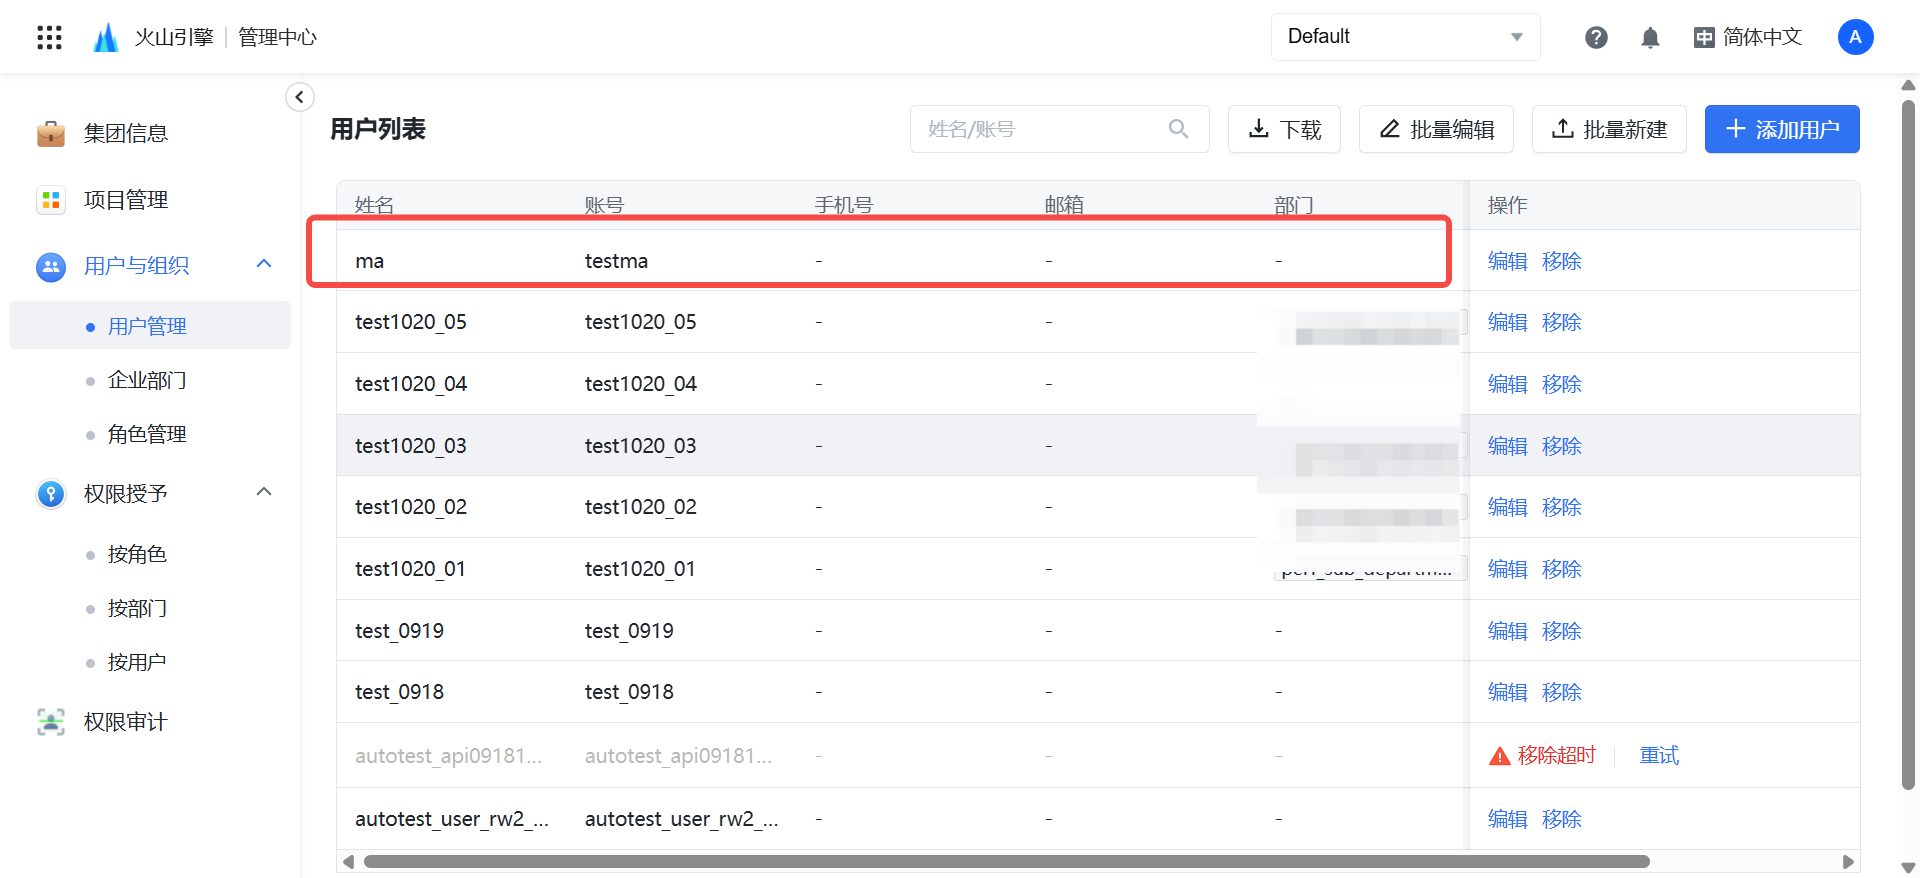Click the 项目管理 grid icon
Screen dimensions: 1920x878
click(51, 200)
